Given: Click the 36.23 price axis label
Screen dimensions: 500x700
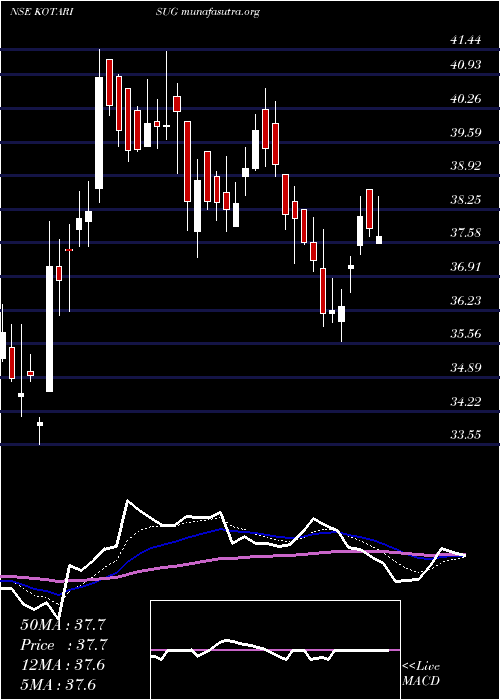Looking at the screenshot, I should tap(466, 300).
